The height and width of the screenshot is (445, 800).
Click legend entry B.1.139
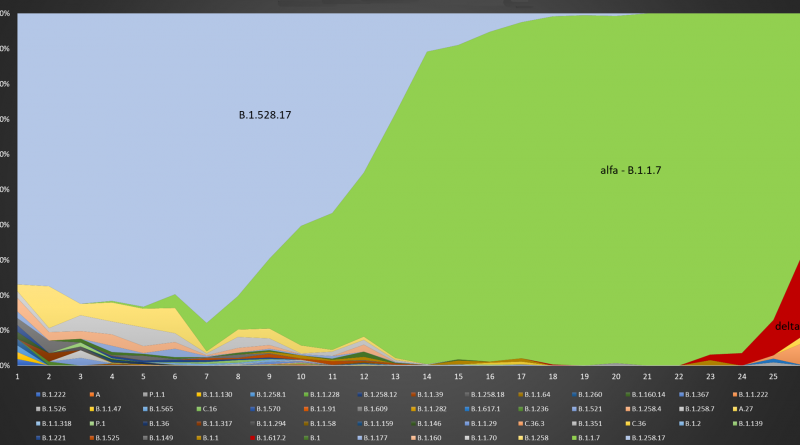click(747, 424)
